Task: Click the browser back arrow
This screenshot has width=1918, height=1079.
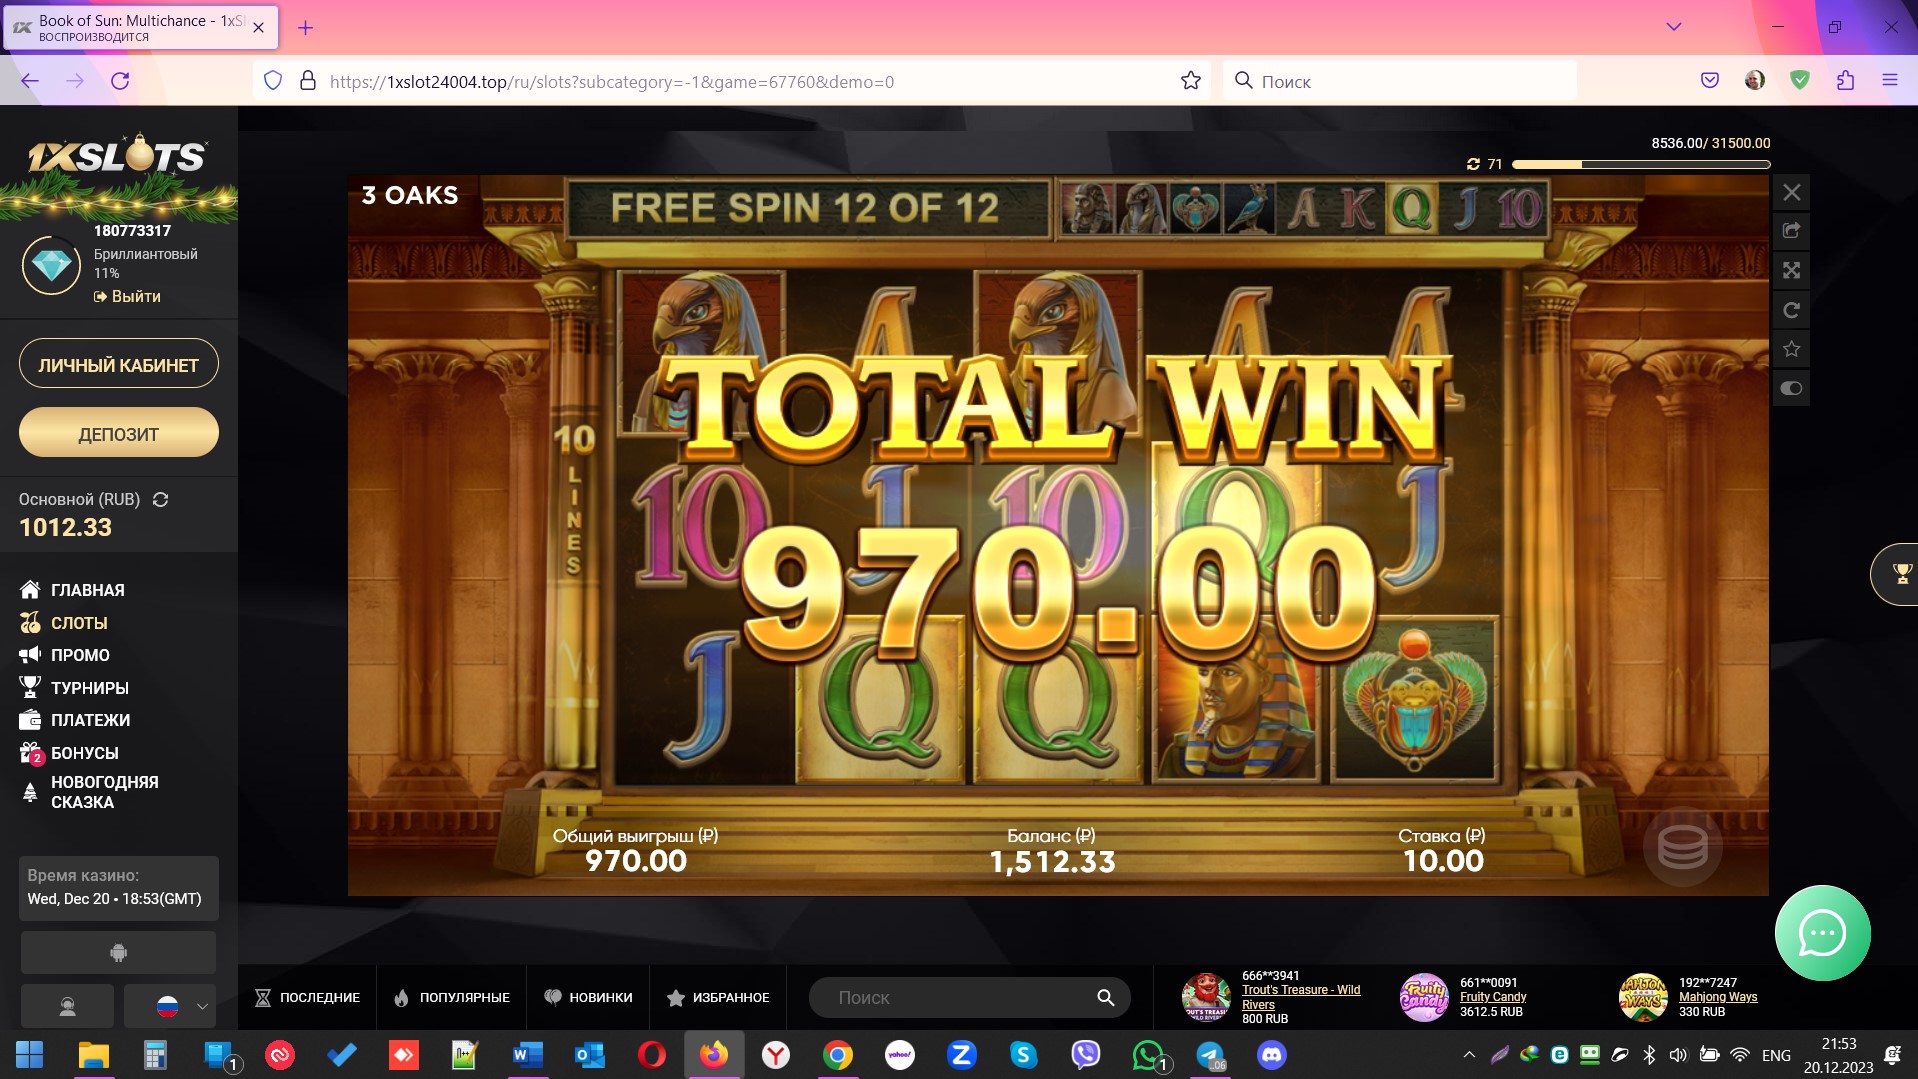Action: [30, 81]
